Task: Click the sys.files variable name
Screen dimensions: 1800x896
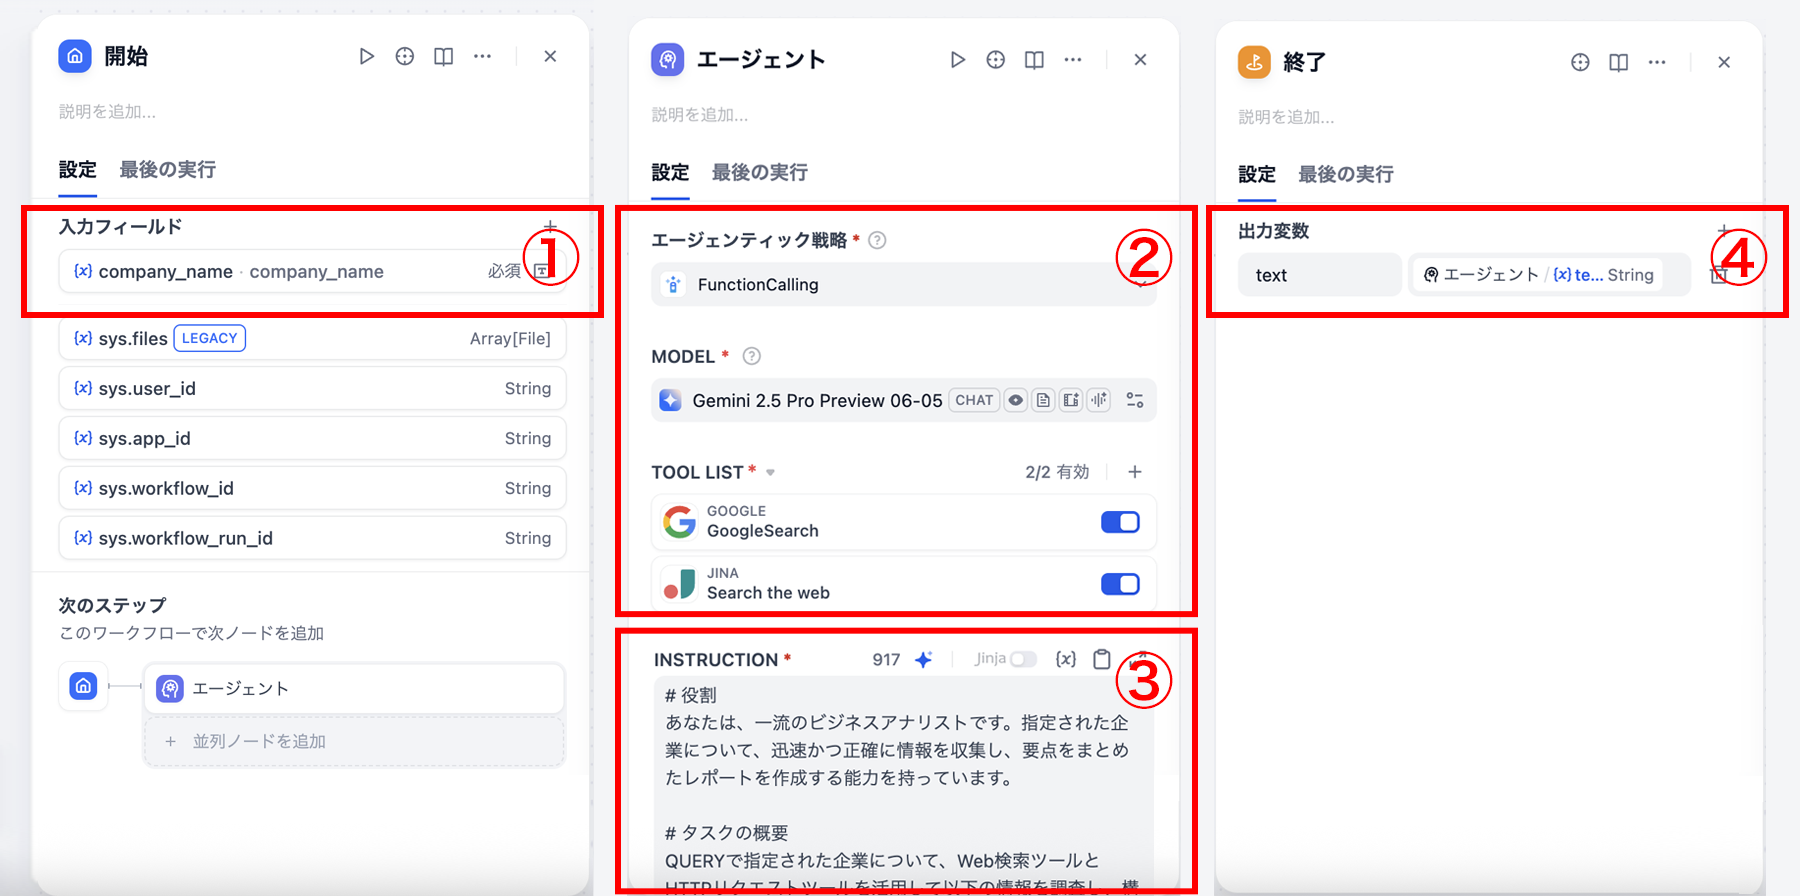Action: point(132,339)
